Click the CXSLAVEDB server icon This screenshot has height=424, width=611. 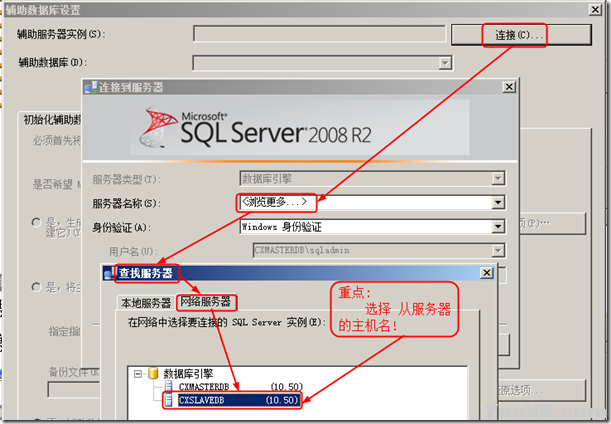click(x=169, y=400)
